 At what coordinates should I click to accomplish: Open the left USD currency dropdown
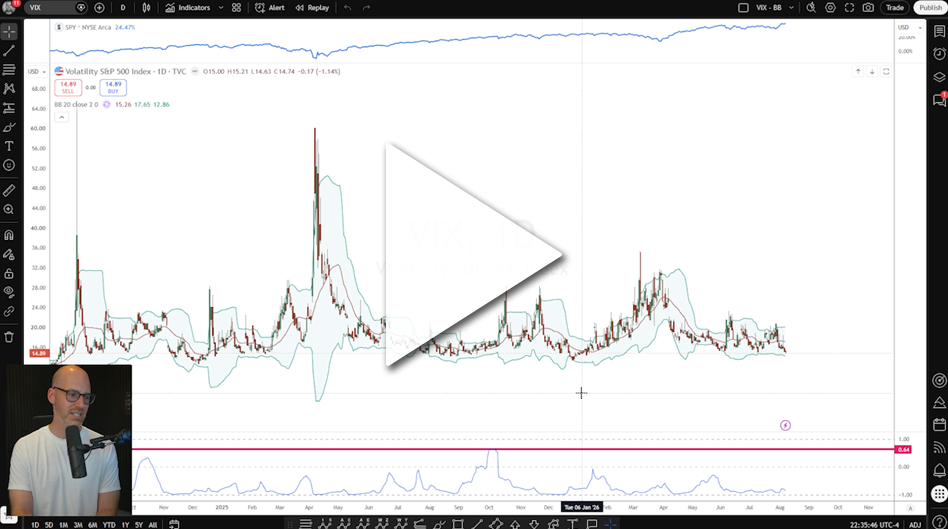click(x=36, y=71)
